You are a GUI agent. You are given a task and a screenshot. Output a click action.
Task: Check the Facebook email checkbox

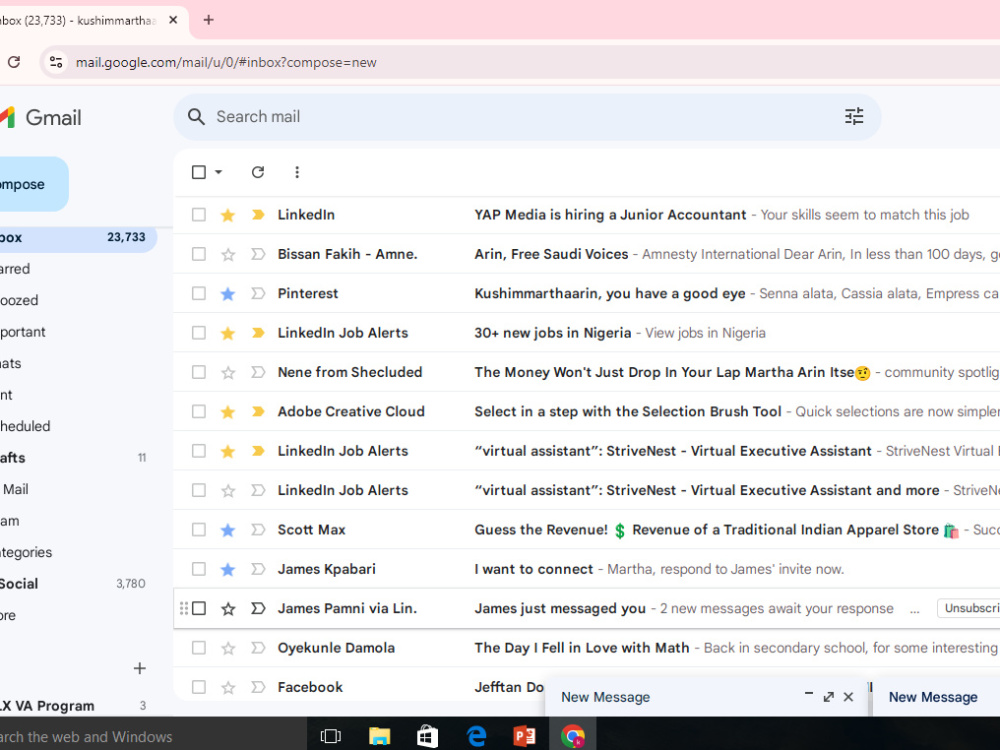199,687
